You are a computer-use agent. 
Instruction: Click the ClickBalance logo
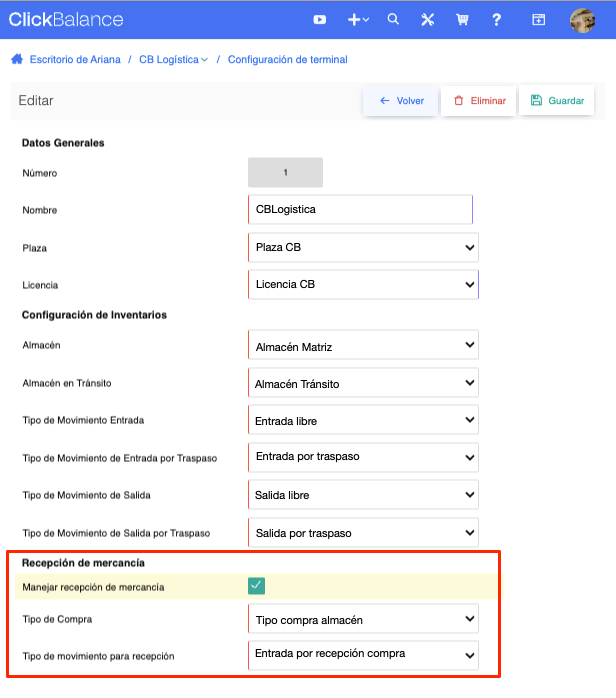[x=66, y=20]
